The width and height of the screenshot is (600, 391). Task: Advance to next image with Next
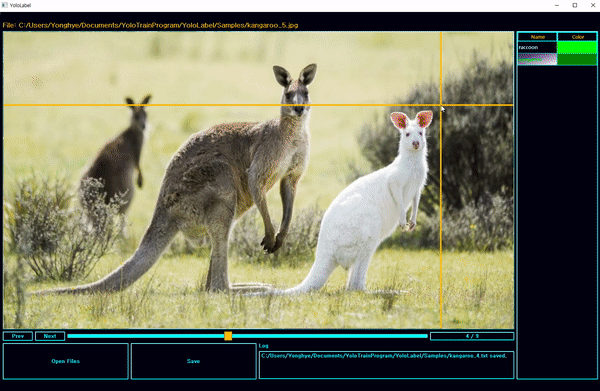coord(50,336)
